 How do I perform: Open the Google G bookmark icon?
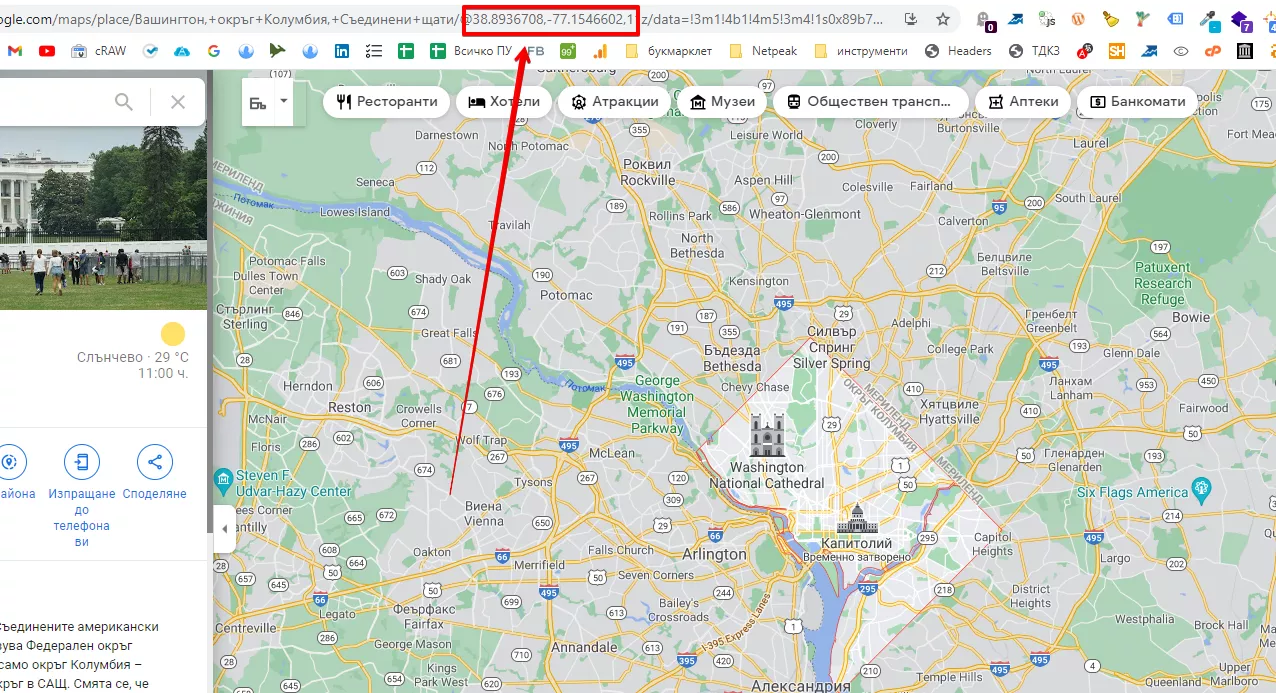[214, 51]
